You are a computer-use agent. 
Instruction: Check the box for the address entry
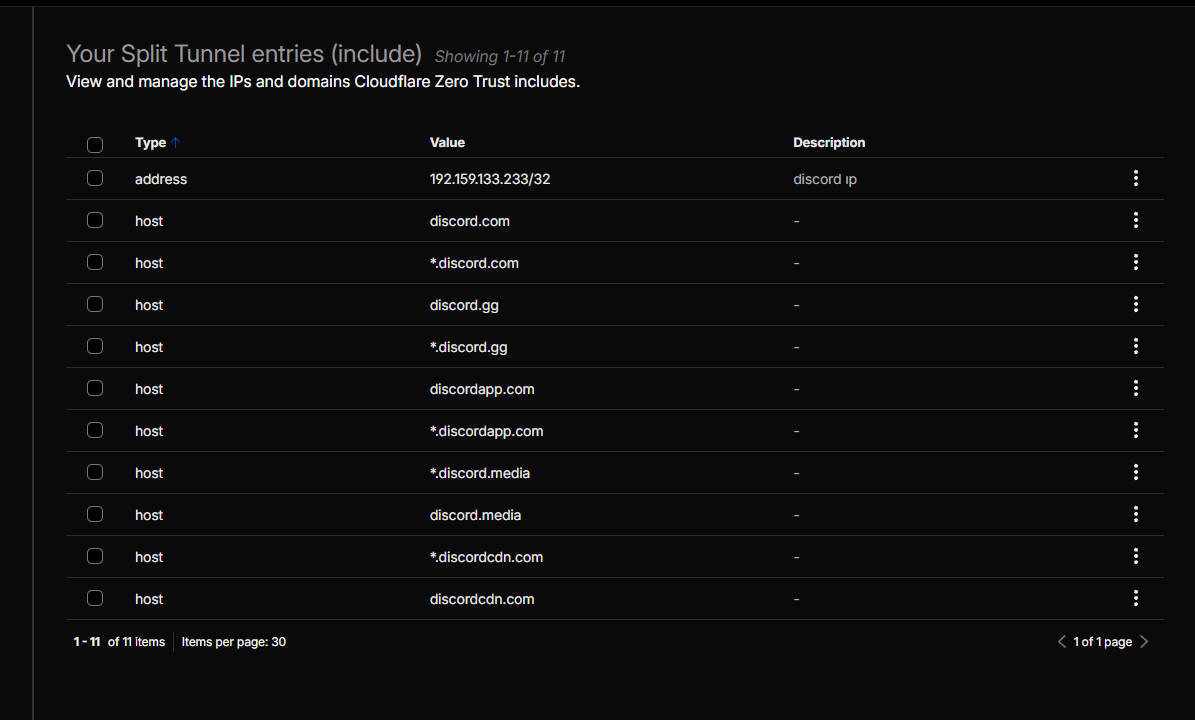pyautogui.click(x=95, y=179)
